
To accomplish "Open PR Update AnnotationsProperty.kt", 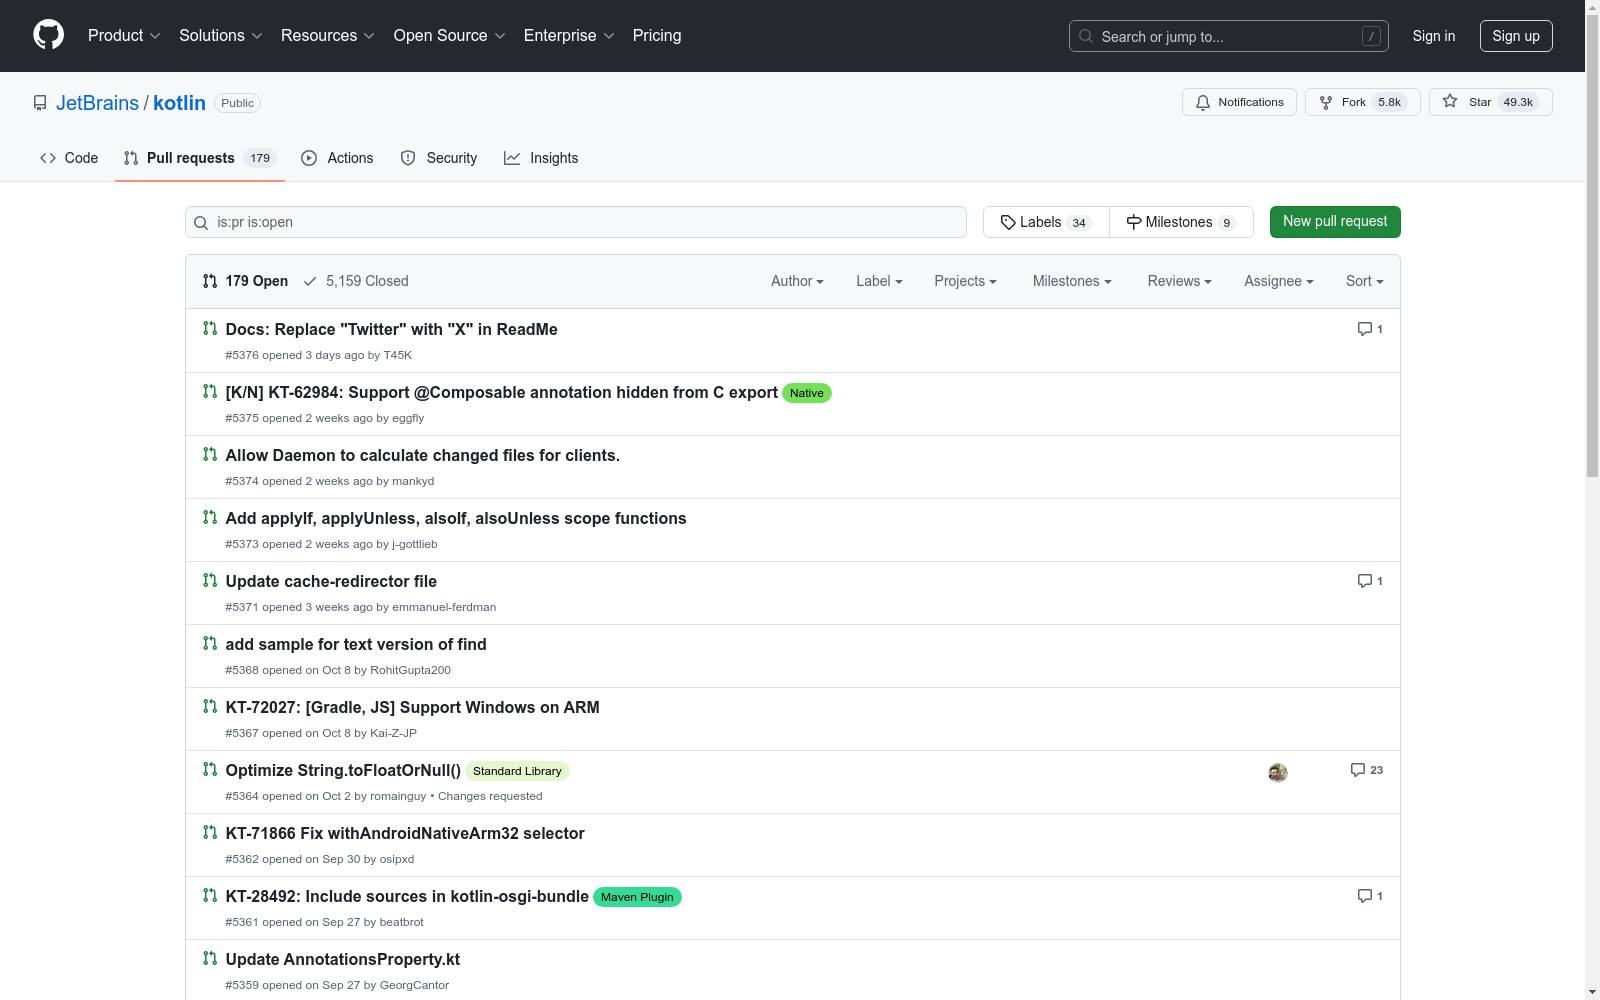I will tap(343, 959).
